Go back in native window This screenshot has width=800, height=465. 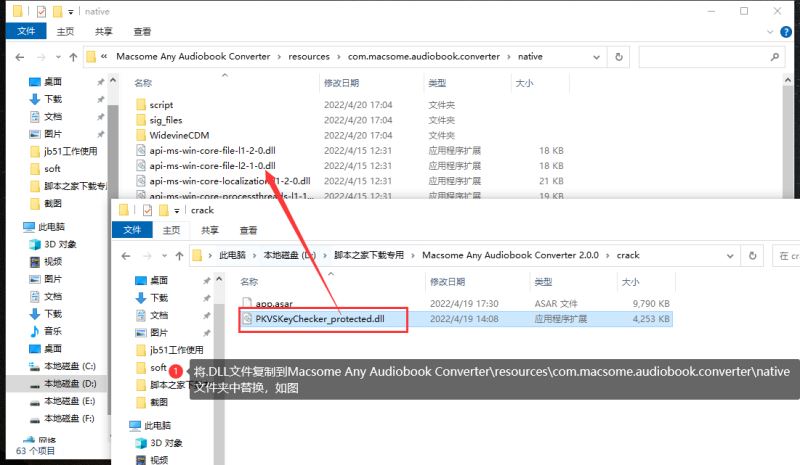[20, 57]
